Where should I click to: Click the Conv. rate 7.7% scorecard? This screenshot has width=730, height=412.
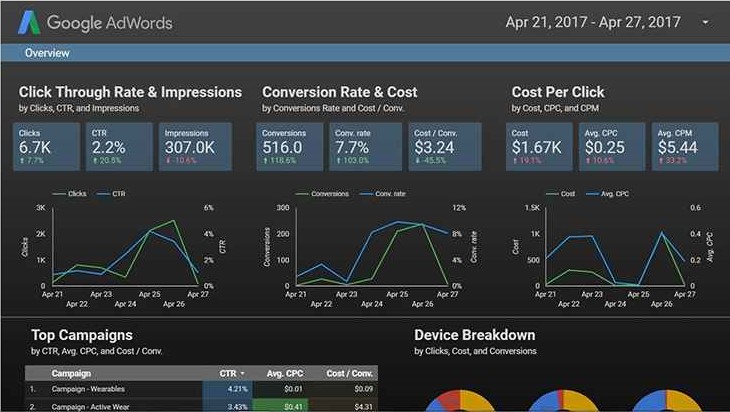pyautogui.click(x=366, y=145)
